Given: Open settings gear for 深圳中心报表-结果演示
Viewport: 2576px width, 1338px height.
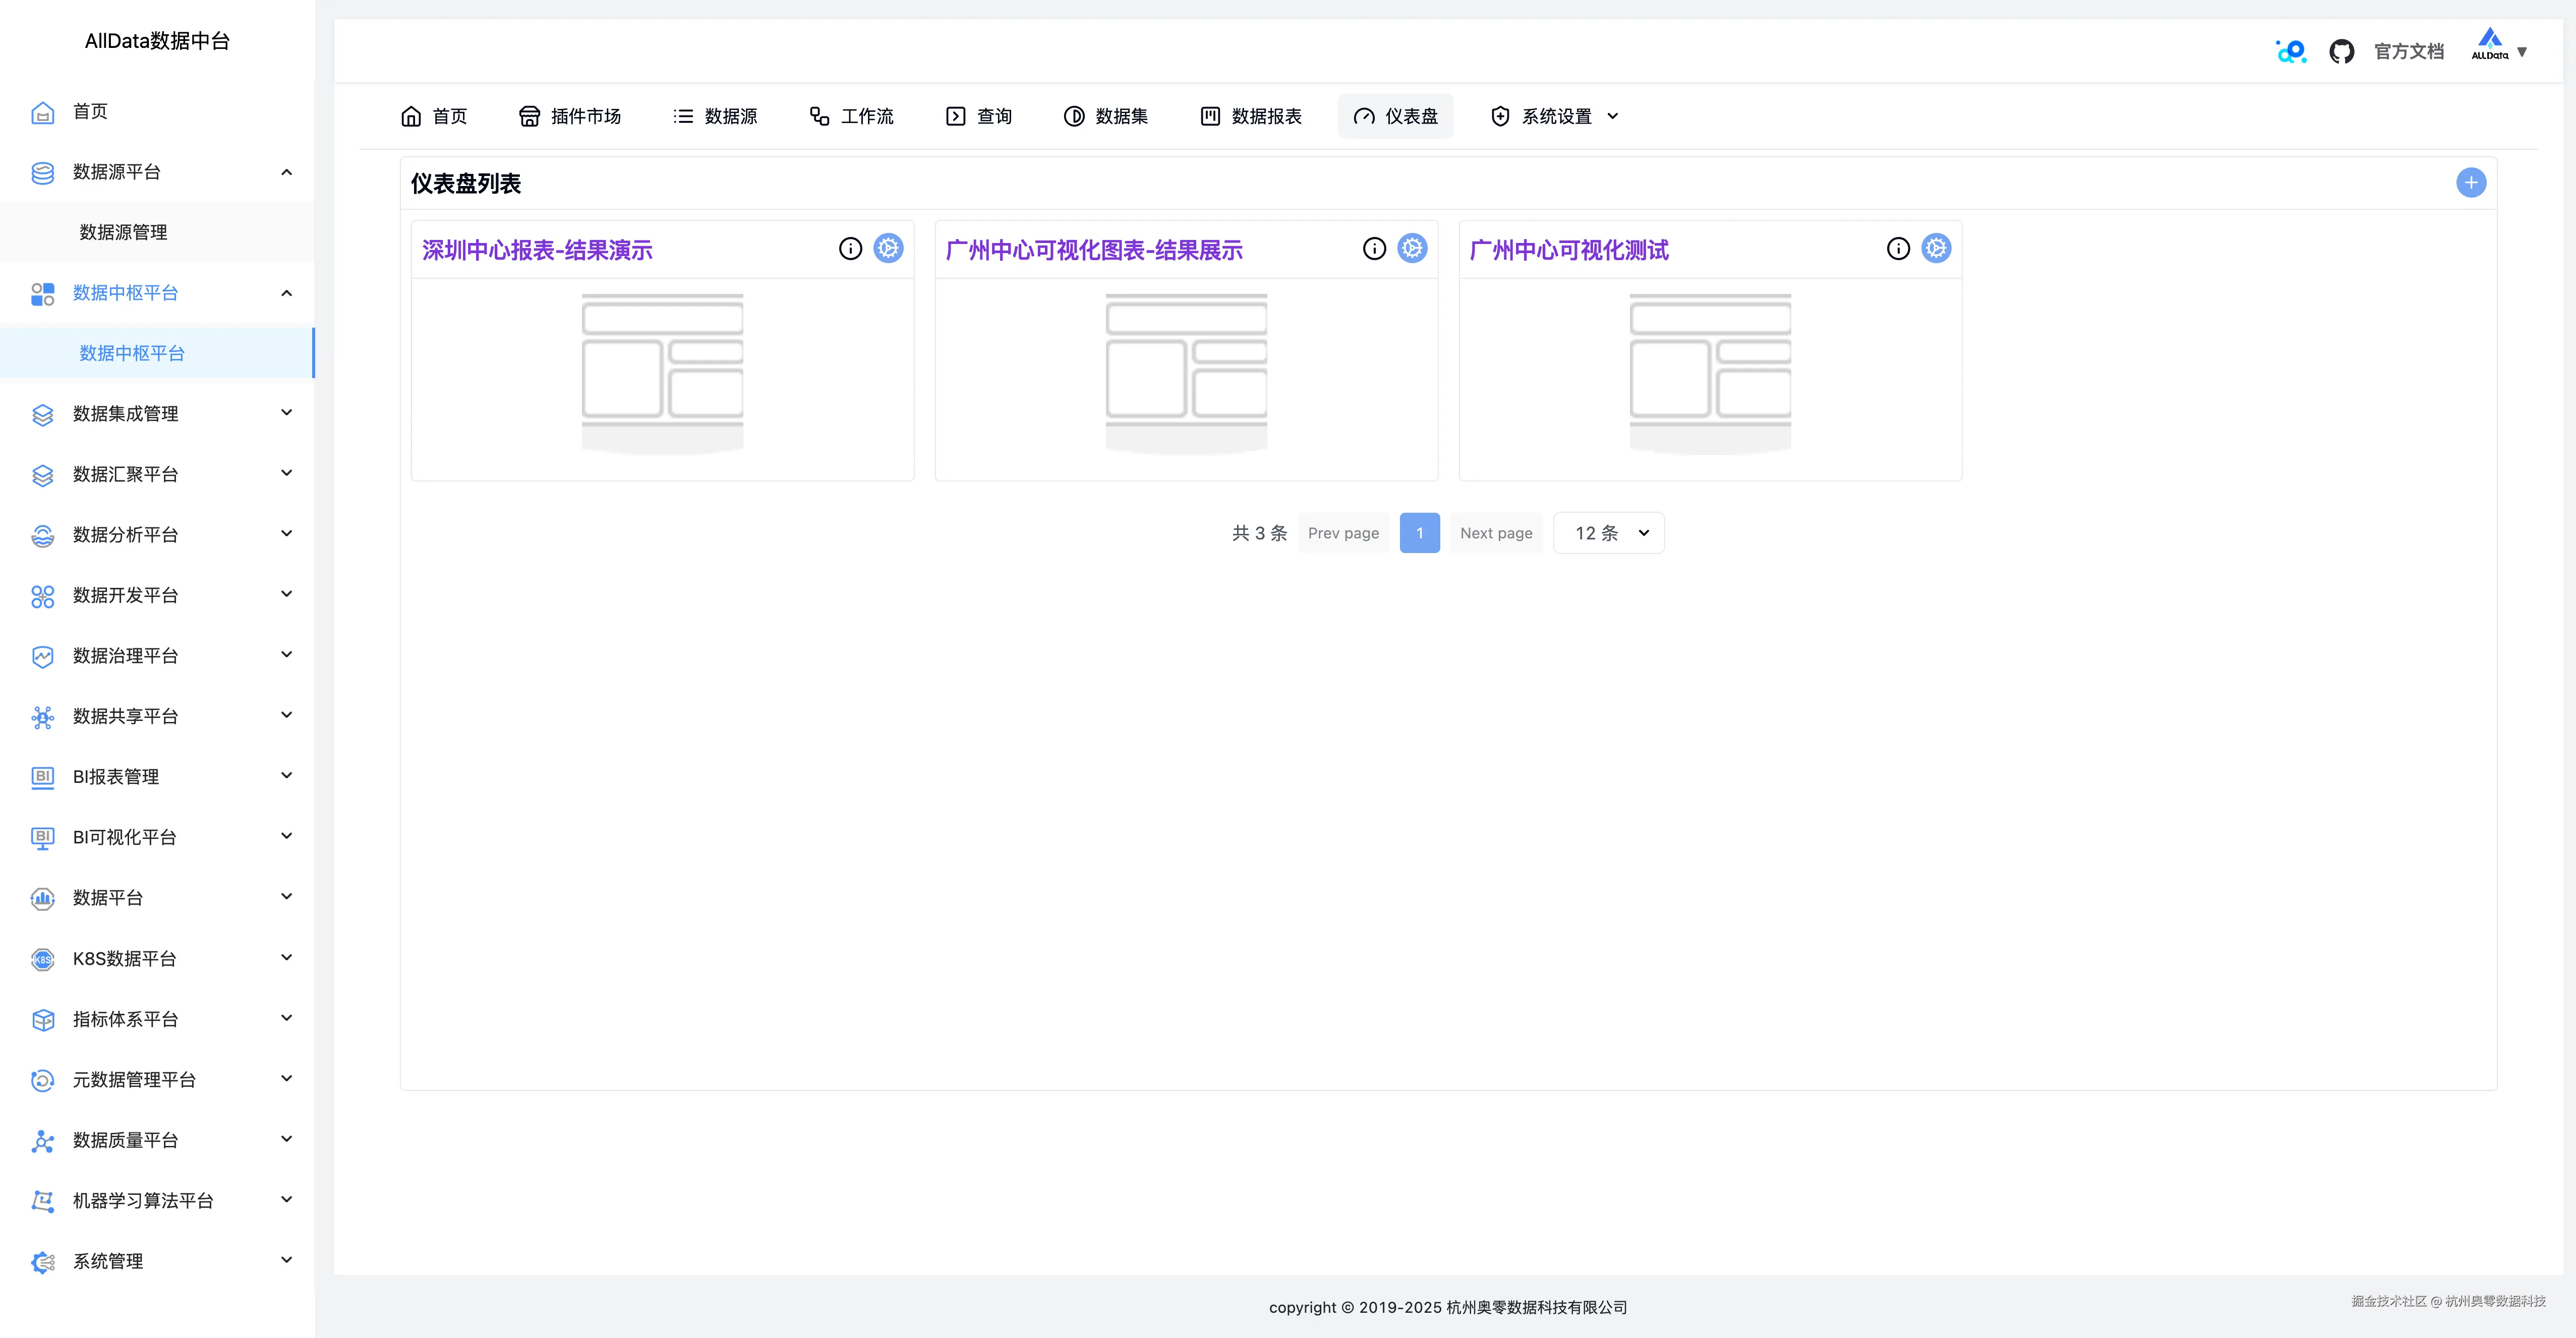Looking at the screenshot, I should [x=888, y=248].
